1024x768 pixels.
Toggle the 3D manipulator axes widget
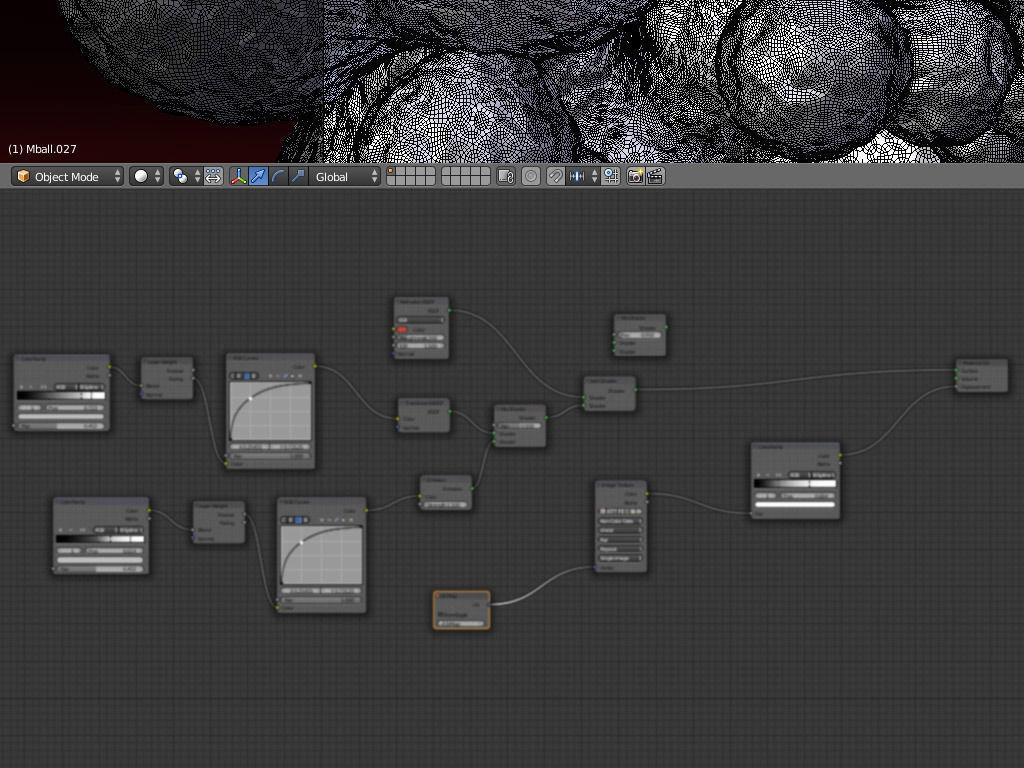click(238, 176)
